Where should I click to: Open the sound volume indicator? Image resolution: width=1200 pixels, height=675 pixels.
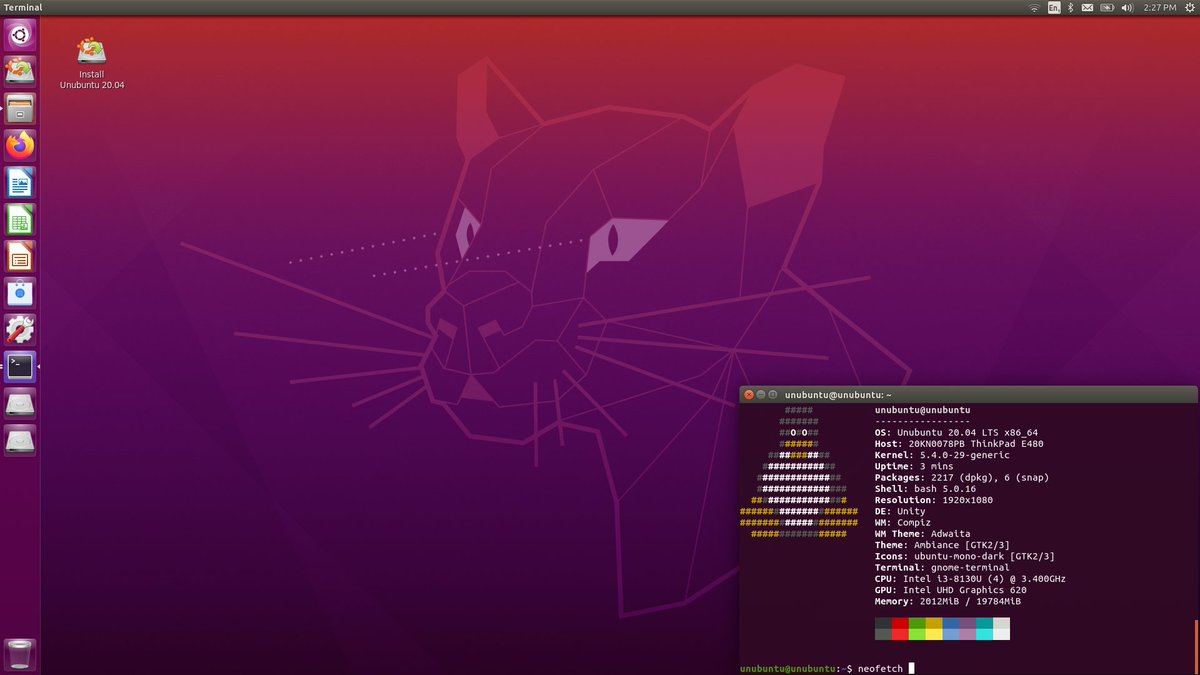(x=1127, y=7)
